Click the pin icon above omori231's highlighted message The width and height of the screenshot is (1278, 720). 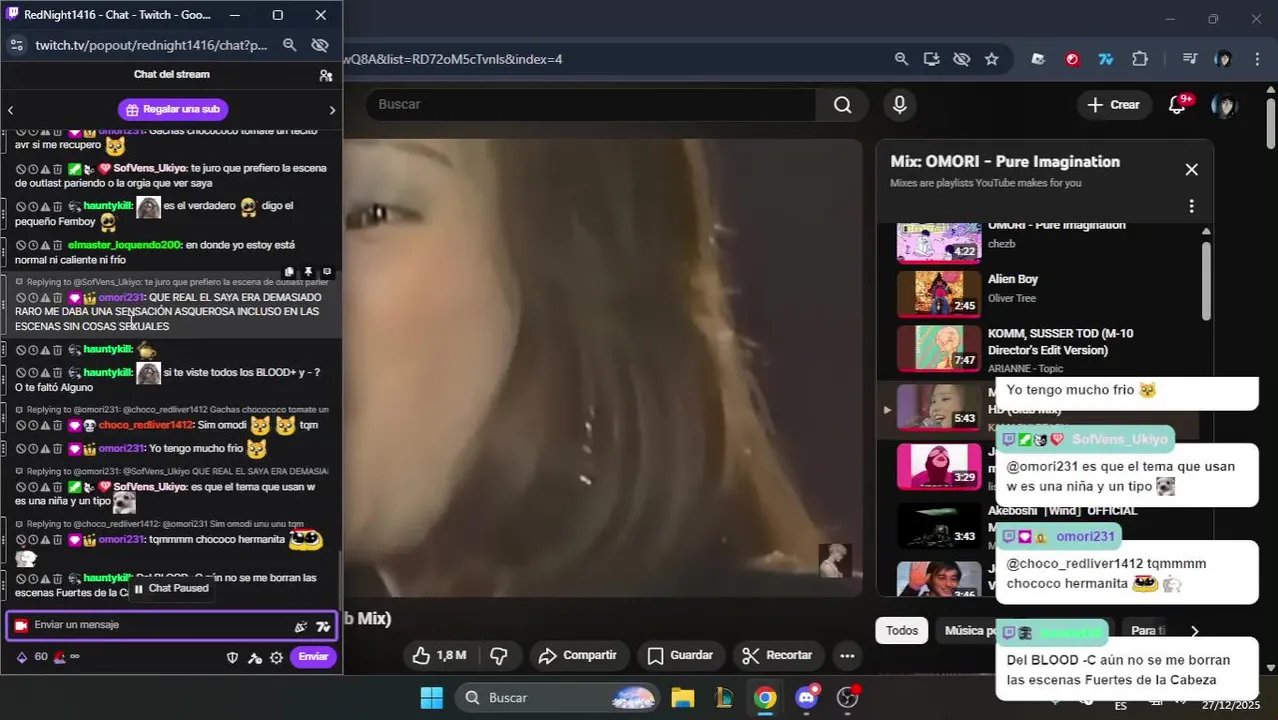point(308,272)
